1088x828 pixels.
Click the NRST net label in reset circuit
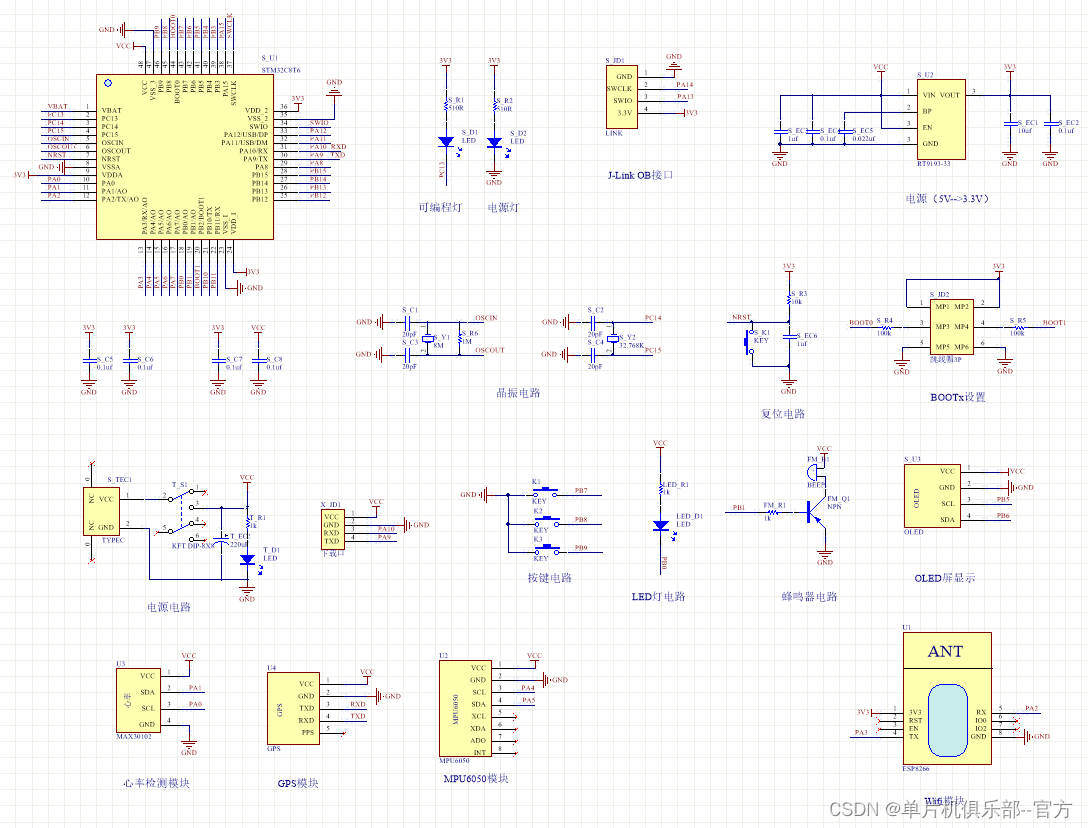741,317
